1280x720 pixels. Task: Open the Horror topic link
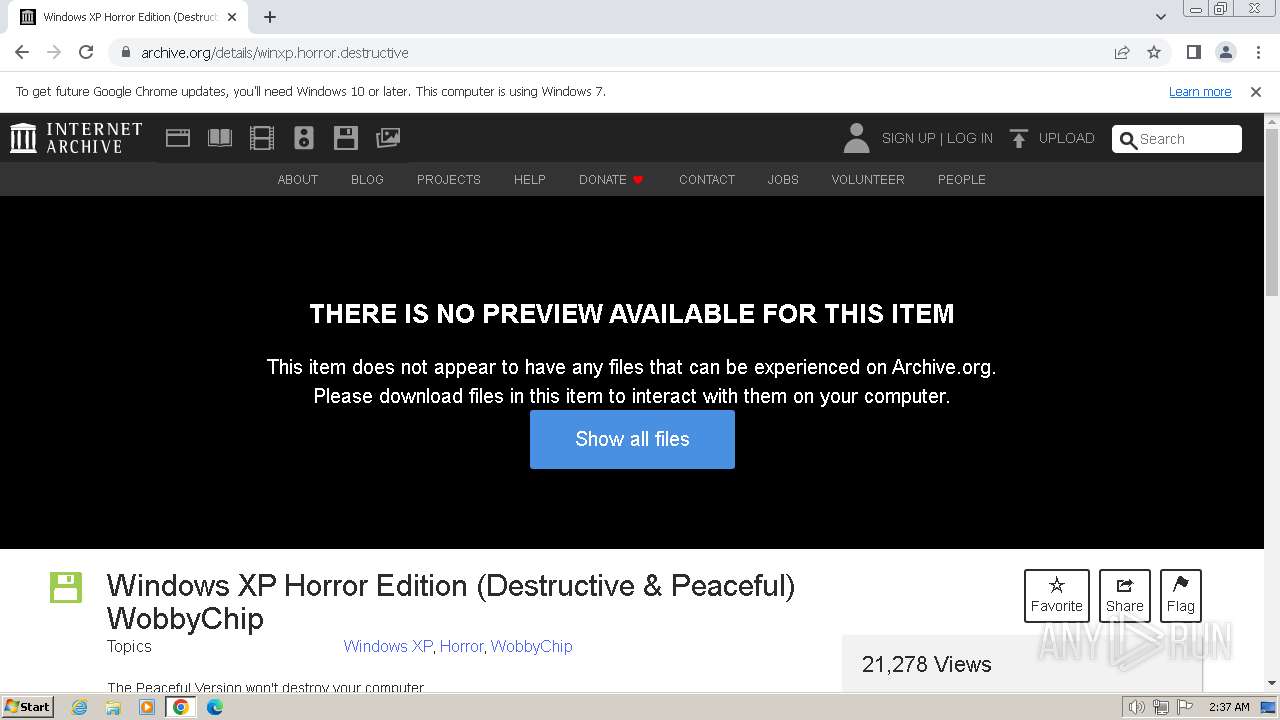[462, 646]
